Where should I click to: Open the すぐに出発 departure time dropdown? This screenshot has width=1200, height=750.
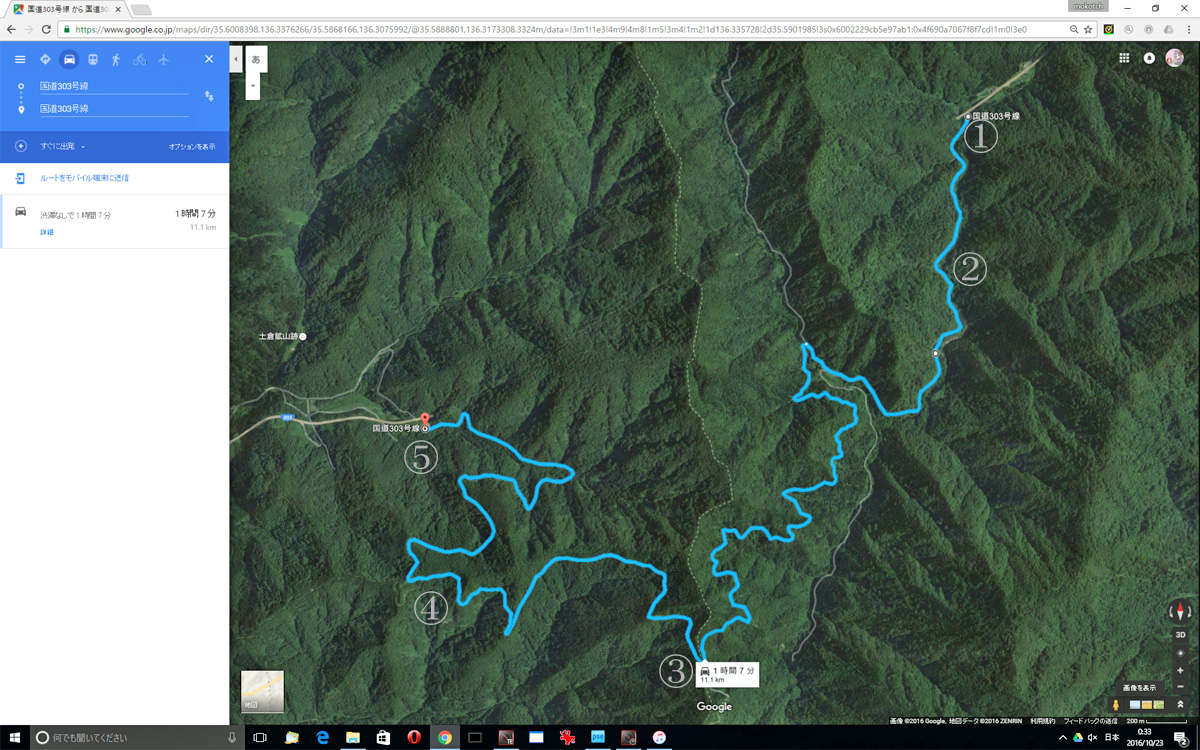coord(63,147)
